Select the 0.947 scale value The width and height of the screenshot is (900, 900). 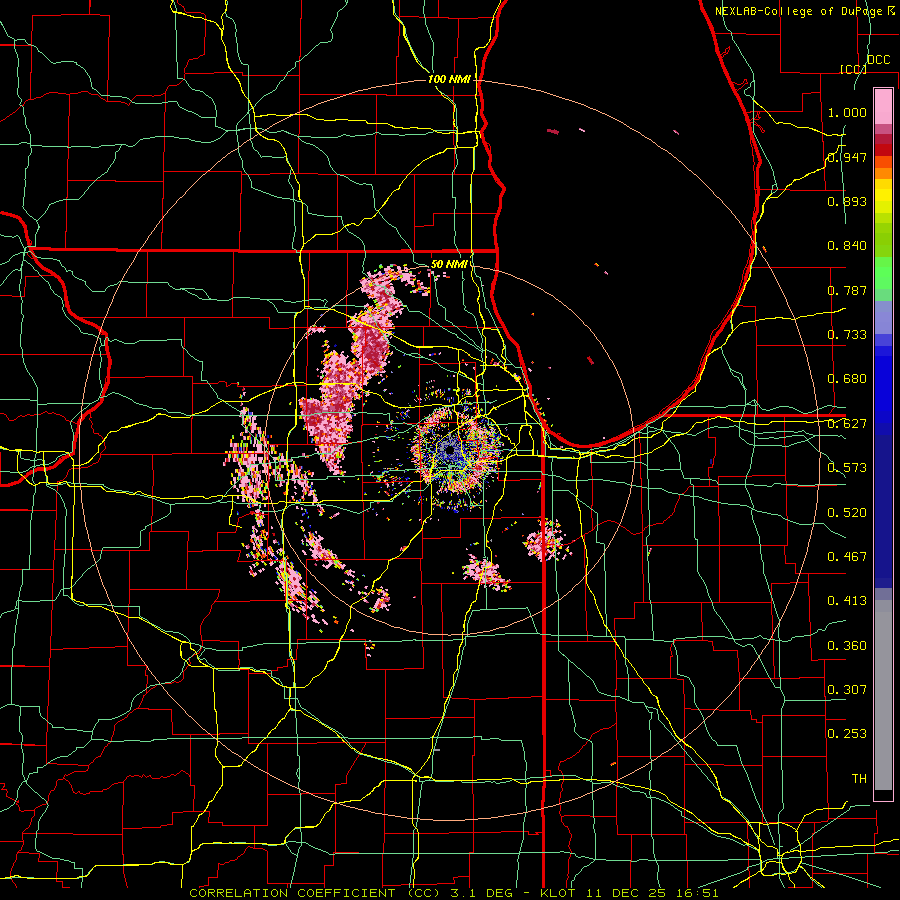[x=847, y=157]
